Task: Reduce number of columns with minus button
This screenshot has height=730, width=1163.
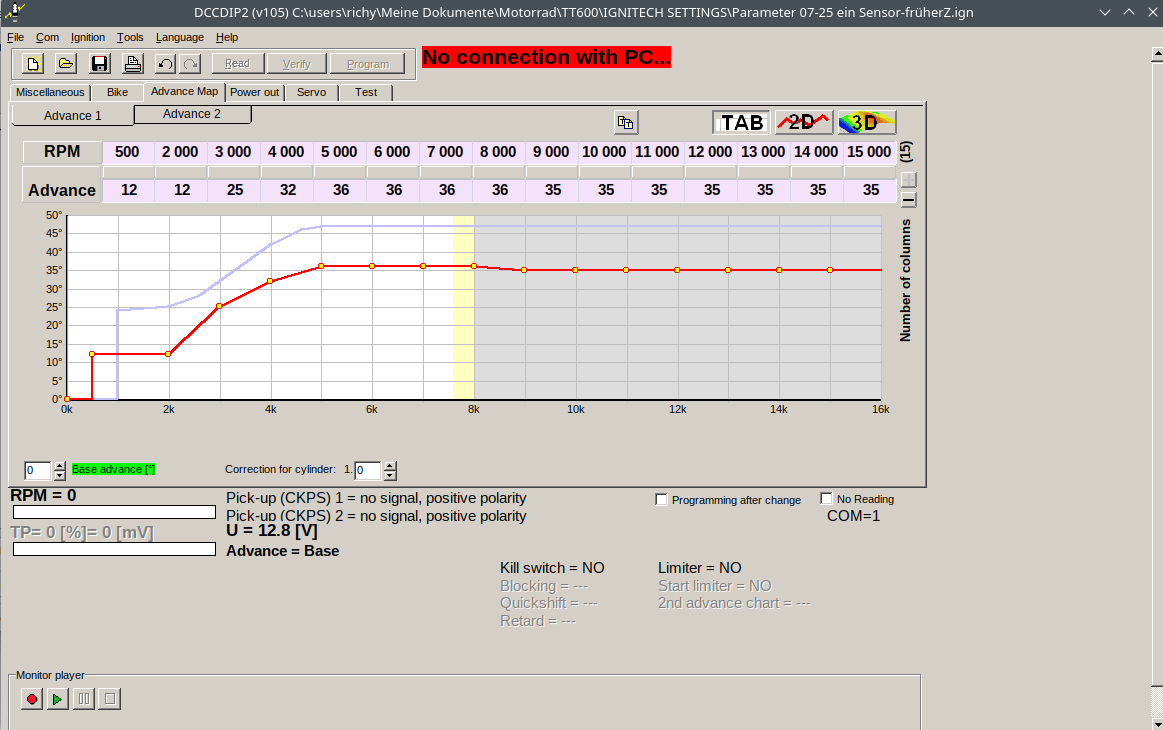Action: coord(909,199)
